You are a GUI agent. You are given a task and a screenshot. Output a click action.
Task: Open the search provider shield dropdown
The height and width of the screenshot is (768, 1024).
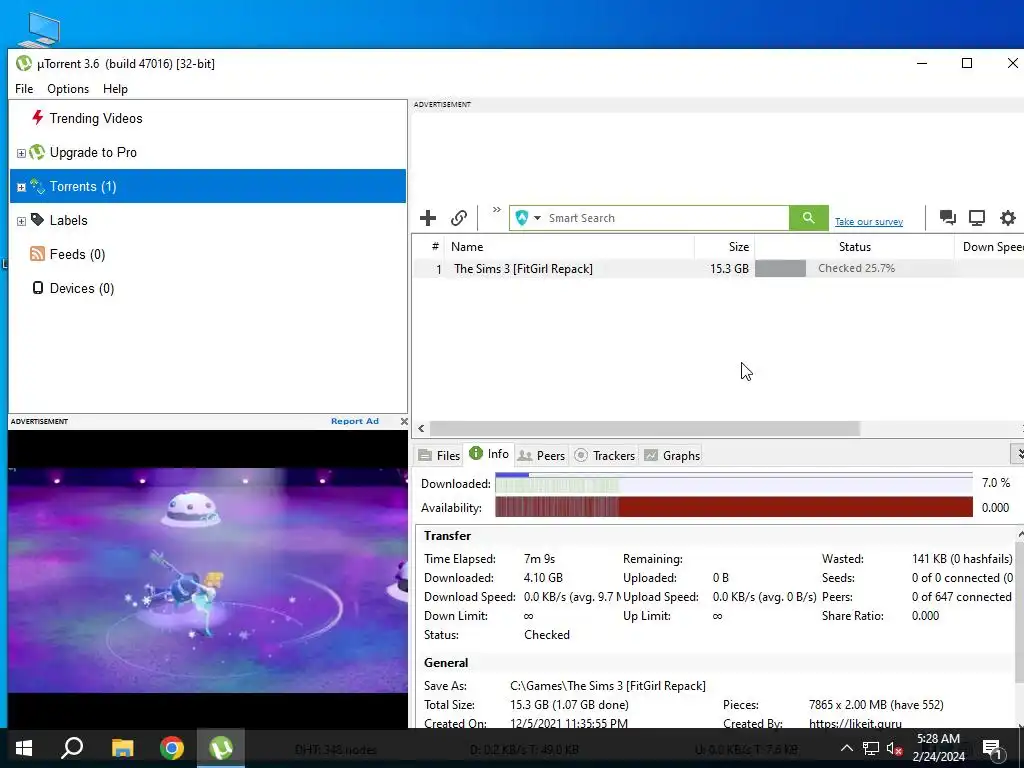[x=528, y=217]
